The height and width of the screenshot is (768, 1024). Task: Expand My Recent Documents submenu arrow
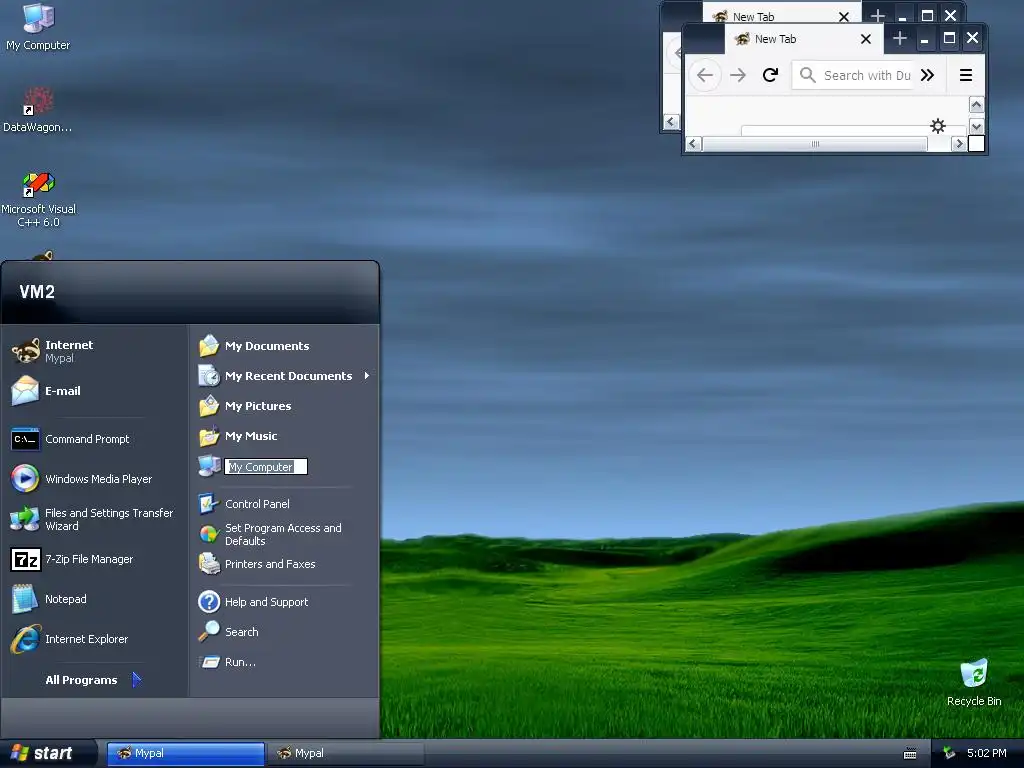point(366,376)
